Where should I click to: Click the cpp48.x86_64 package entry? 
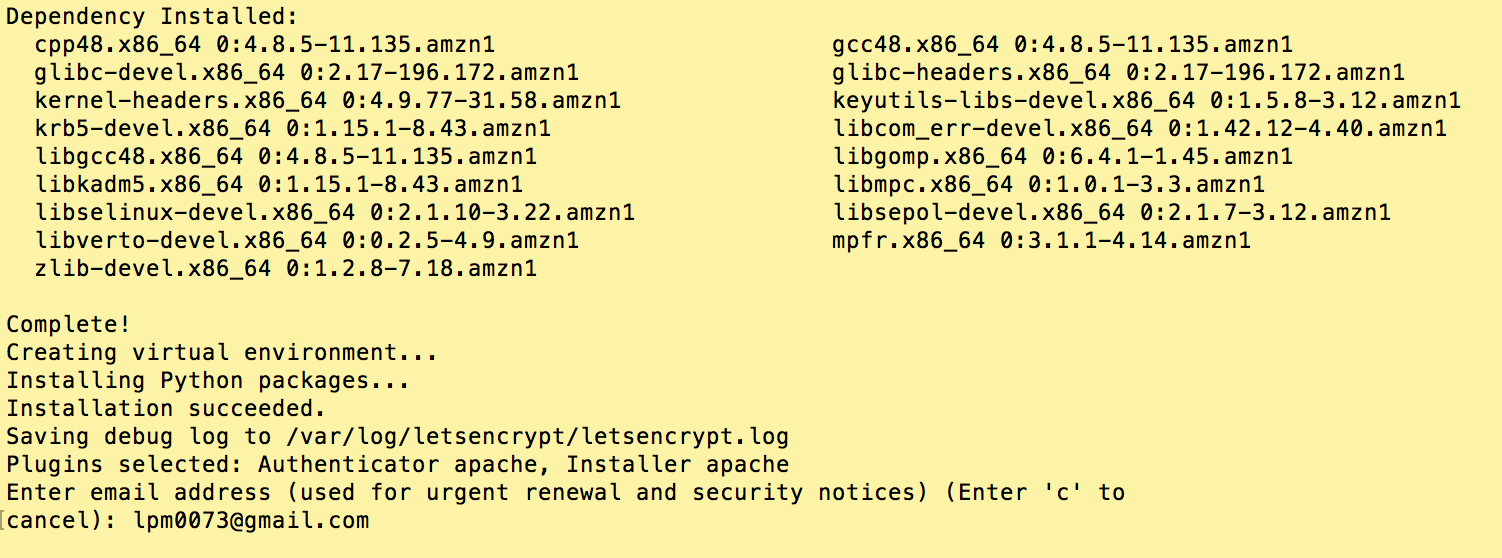[x=265, y=45]
